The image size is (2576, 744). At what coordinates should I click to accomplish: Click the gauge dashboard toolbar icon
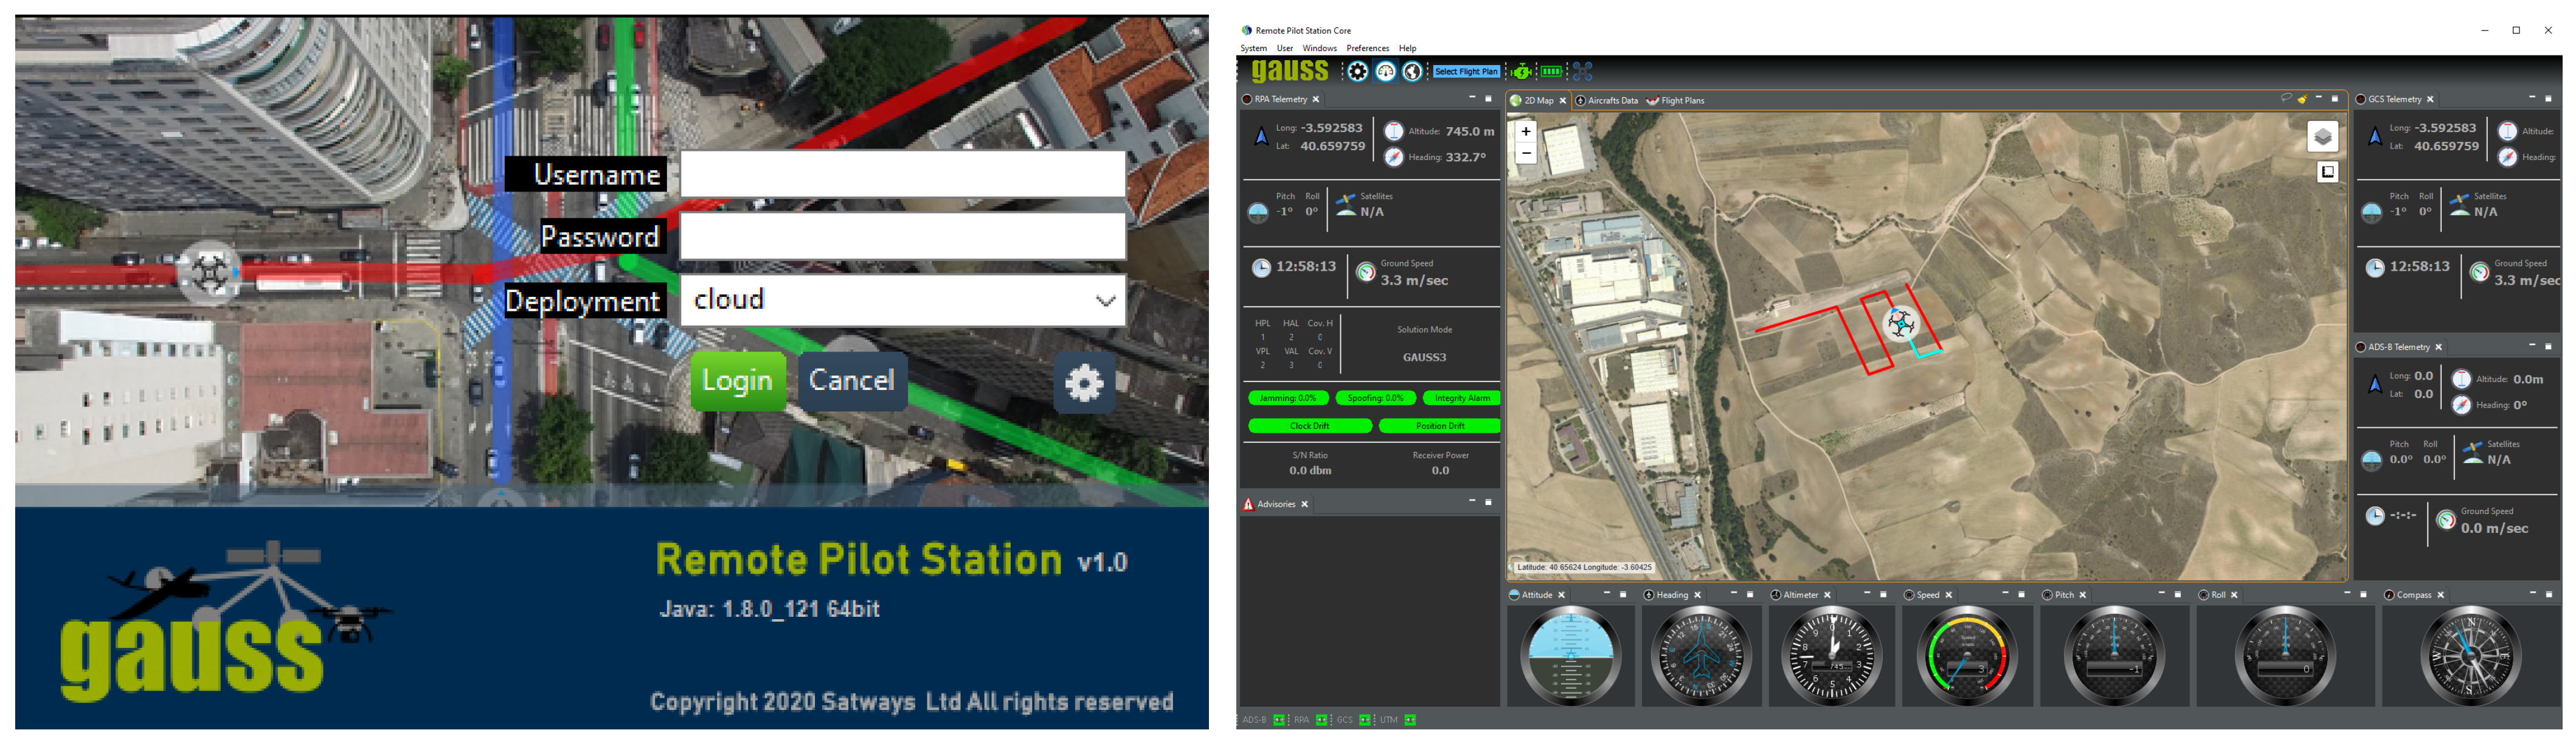click(x=1385, y=72)
